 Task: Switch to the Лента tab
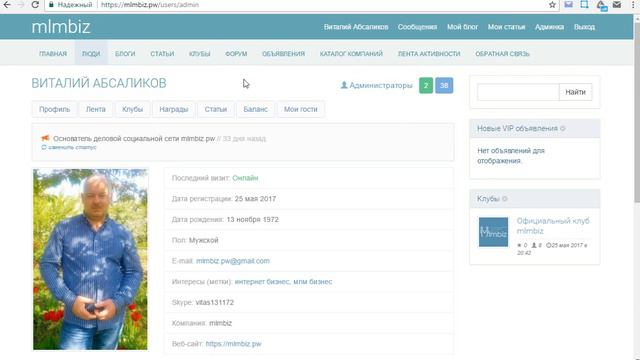96,109
